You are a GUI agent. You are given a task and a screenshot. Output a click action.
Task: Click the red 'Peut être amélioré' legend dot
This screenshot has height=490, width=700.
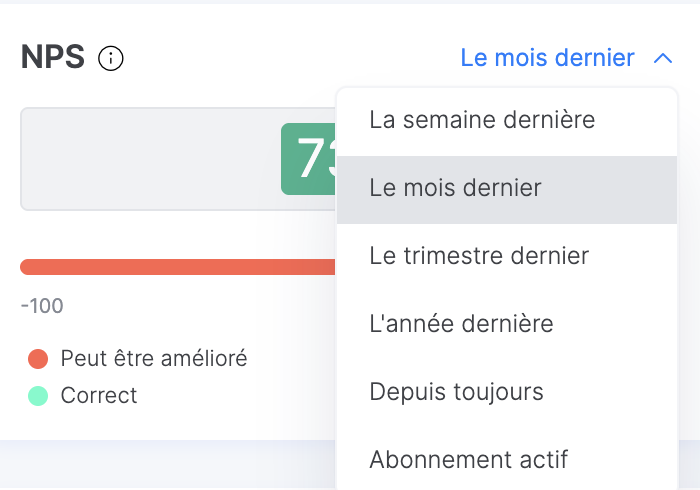(x=38, y=359)
